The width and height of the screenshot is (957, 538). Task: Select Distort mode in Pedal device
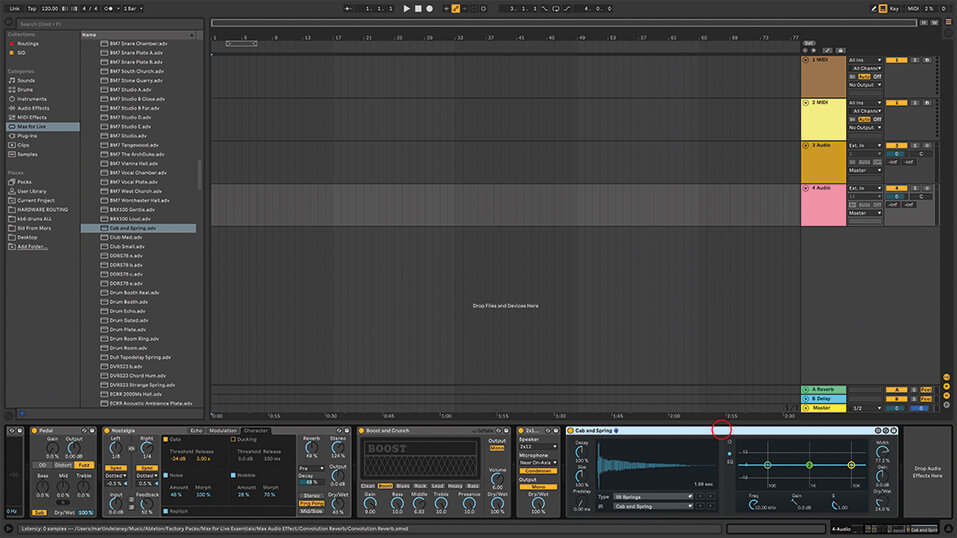[63, 465]
